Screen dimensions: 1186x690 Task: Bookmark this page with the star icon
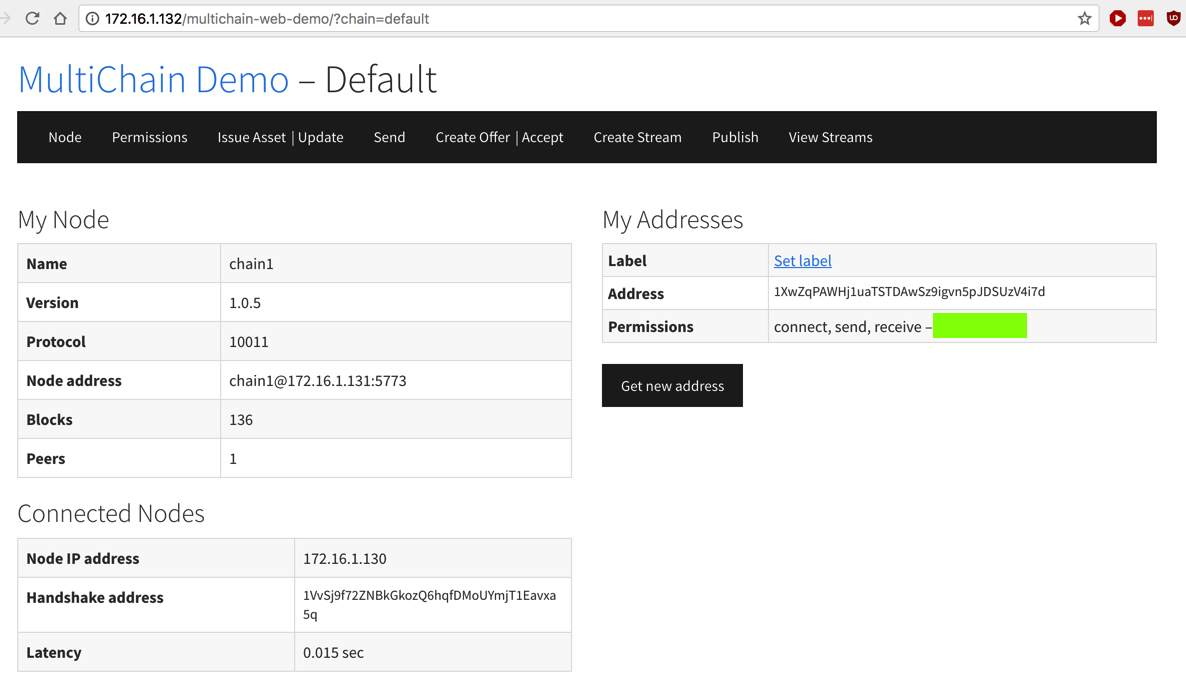[1084, 18]
